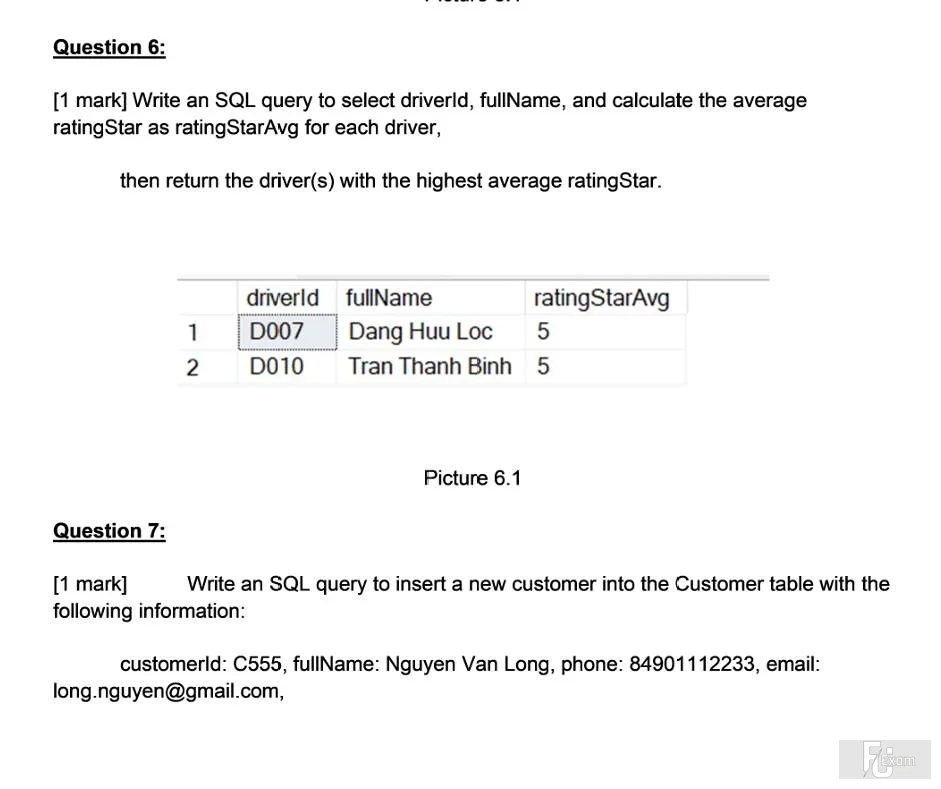The height and width of the screenshot is (789, 941).
Task: Click the [1 mark] label of Question 7
Action: 90,584
